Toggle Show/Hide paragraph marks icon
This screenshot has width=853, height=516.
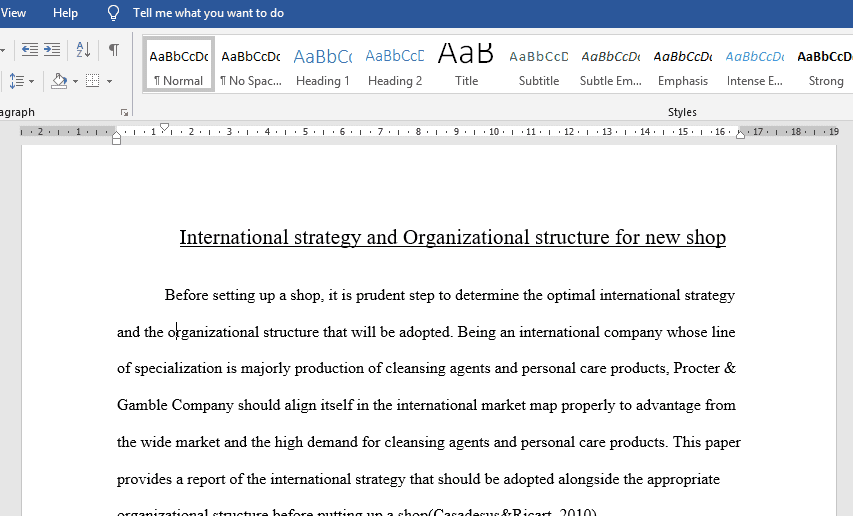[114, 50]
